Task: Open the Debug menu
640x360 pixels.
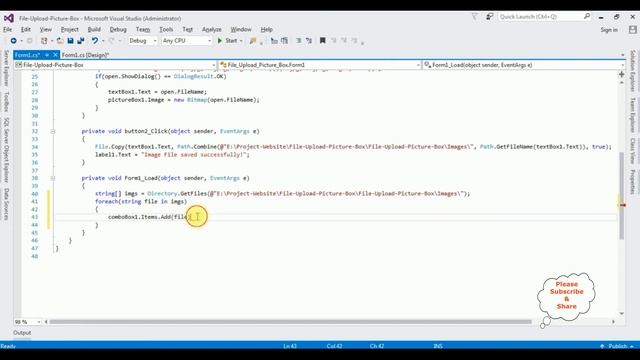Action: tap(118, 29)
